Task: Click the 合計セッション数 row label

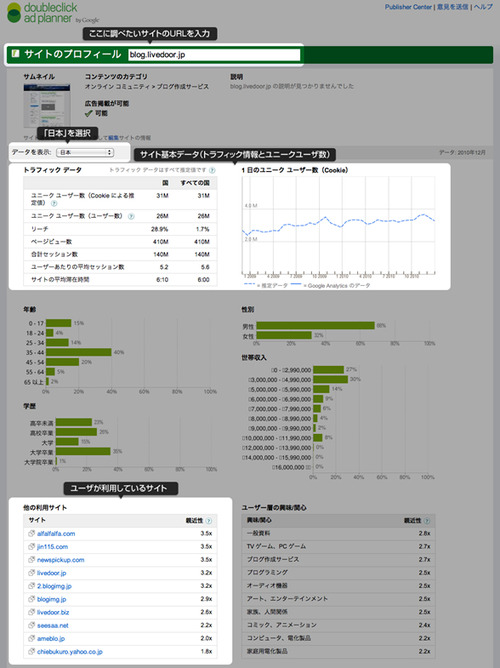Action: (x=54, y=254)
